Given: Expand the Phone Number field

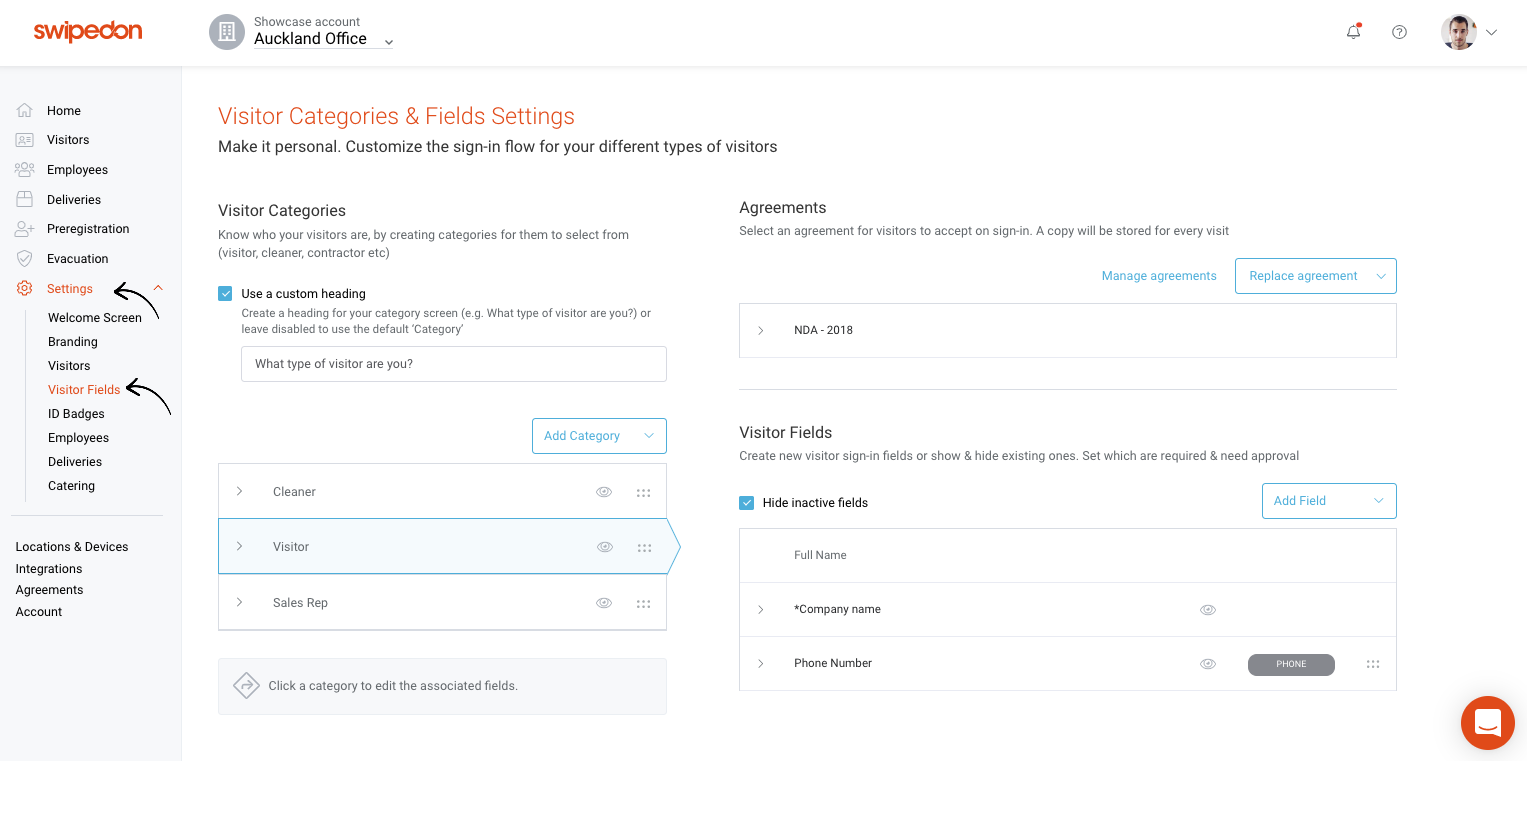Looking at the screenshot, I should (761, 663).
